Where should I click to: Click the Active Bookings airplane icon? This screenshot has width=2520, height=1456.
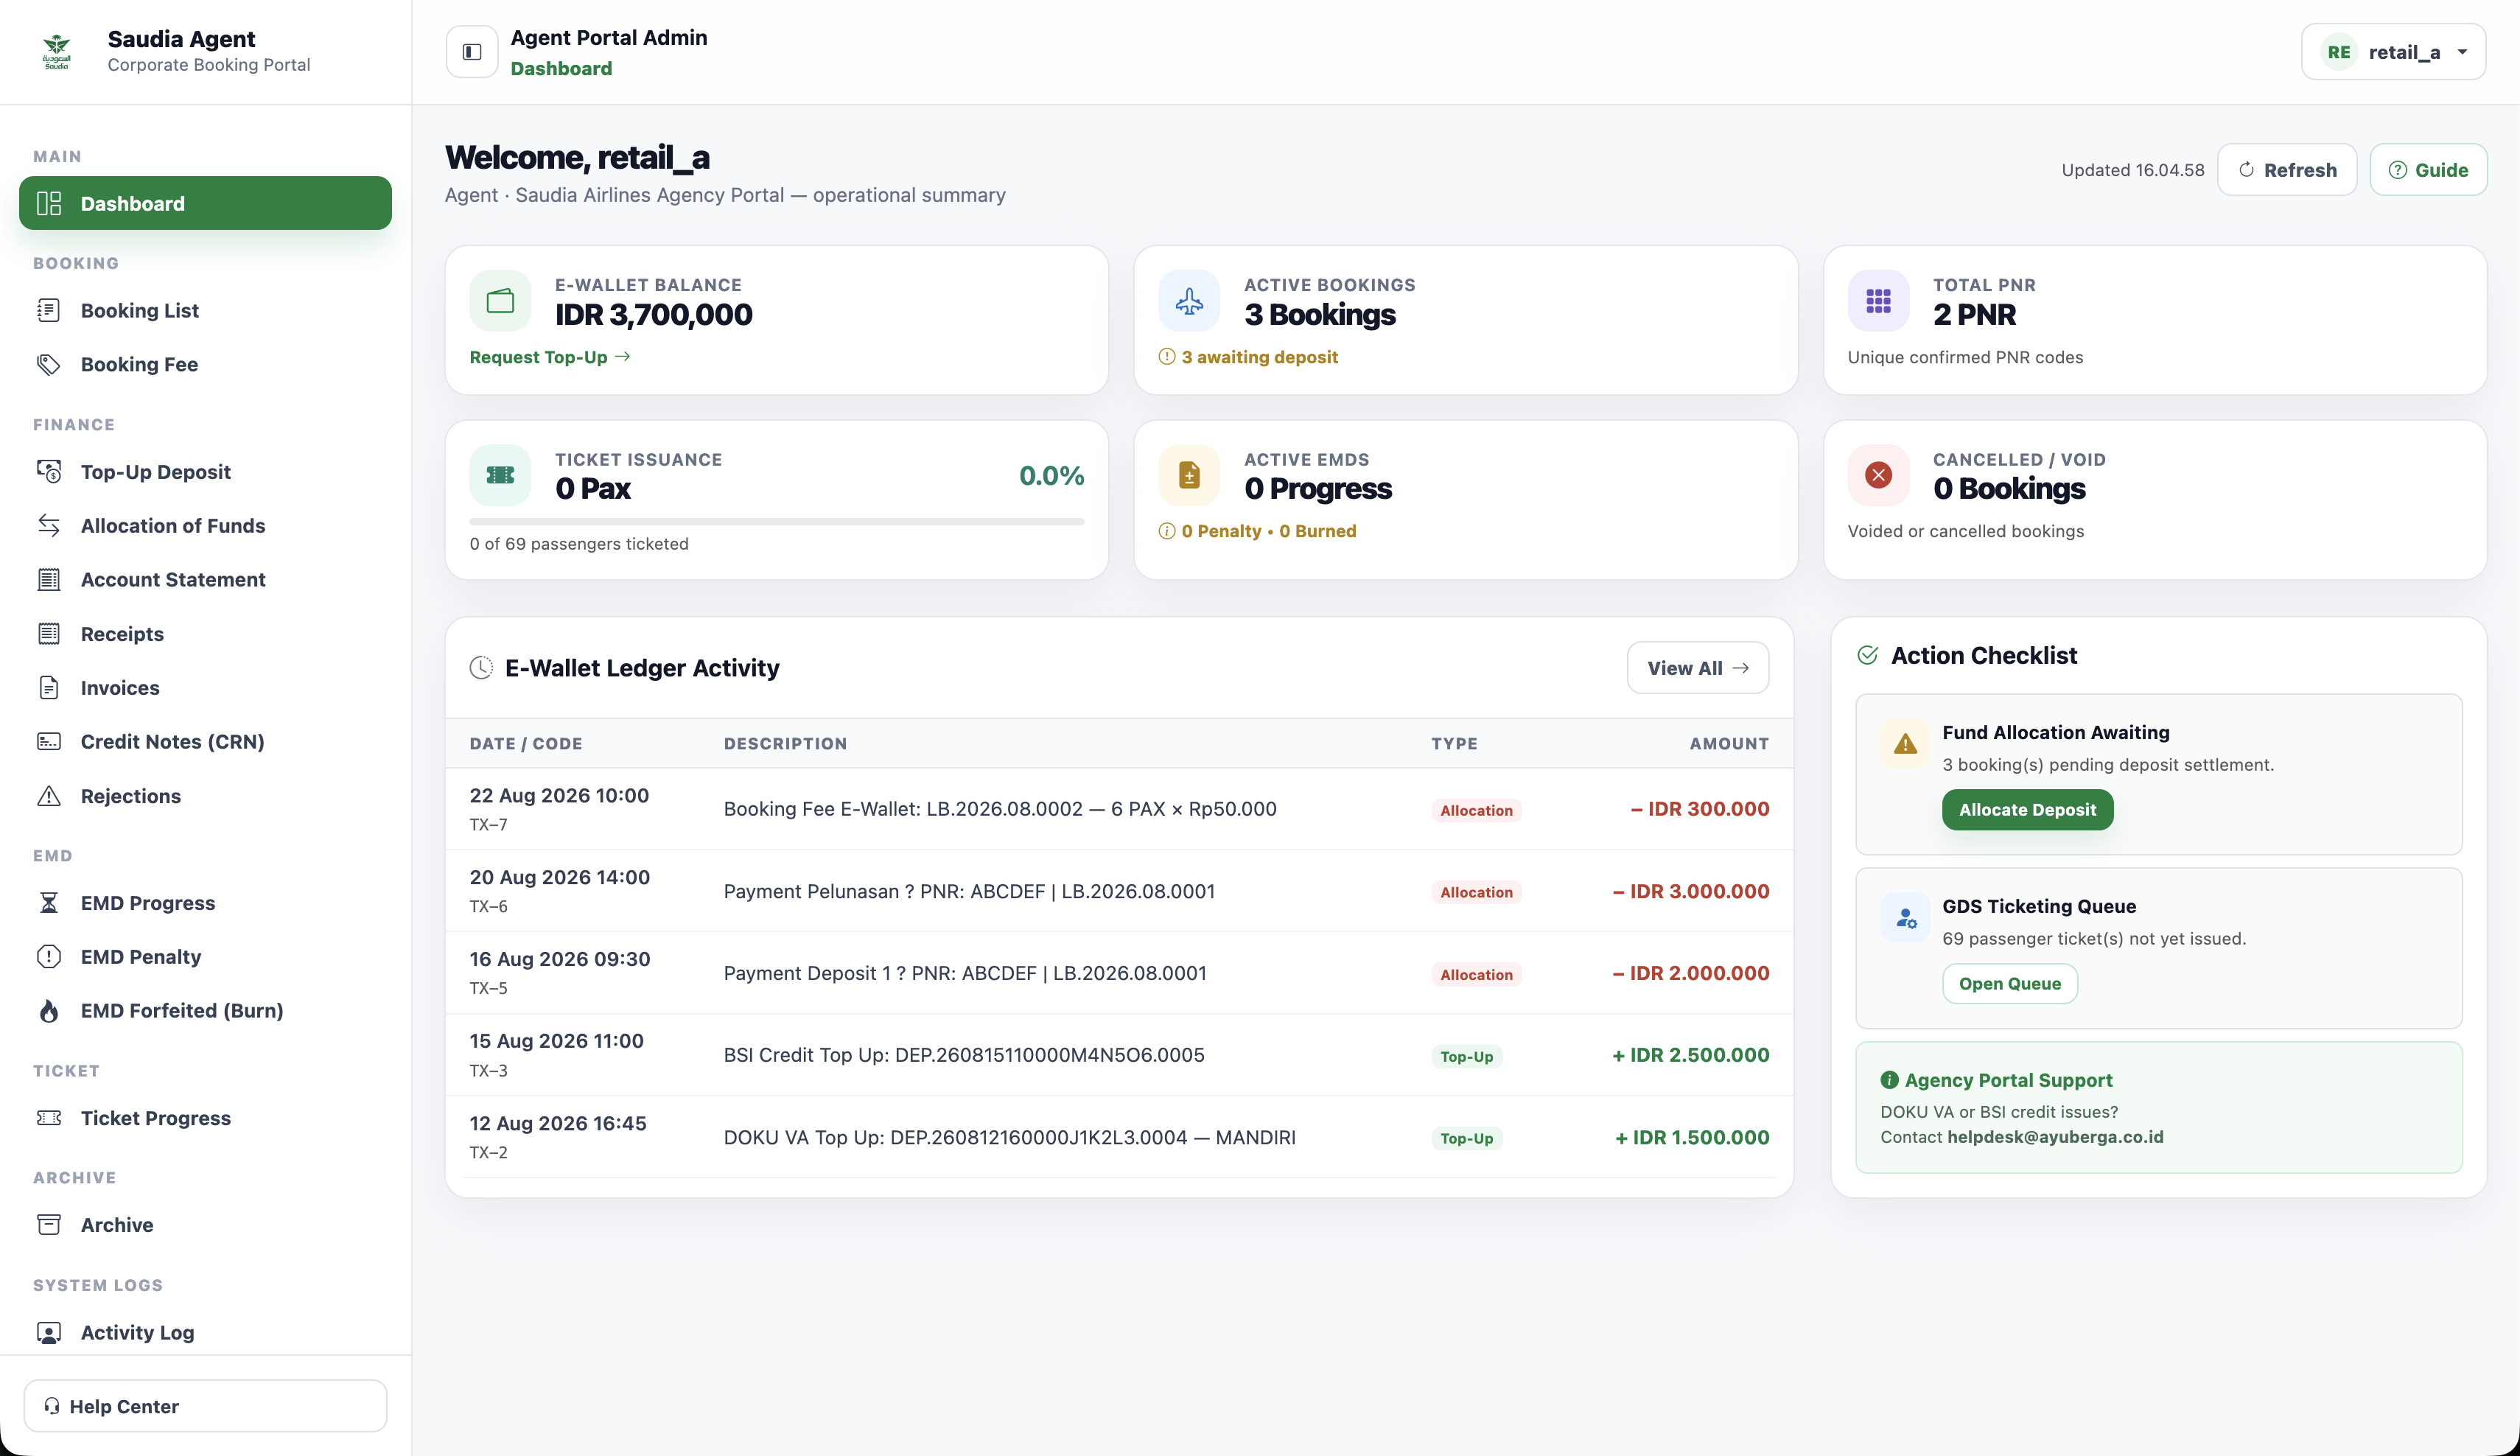[1189, 301]
